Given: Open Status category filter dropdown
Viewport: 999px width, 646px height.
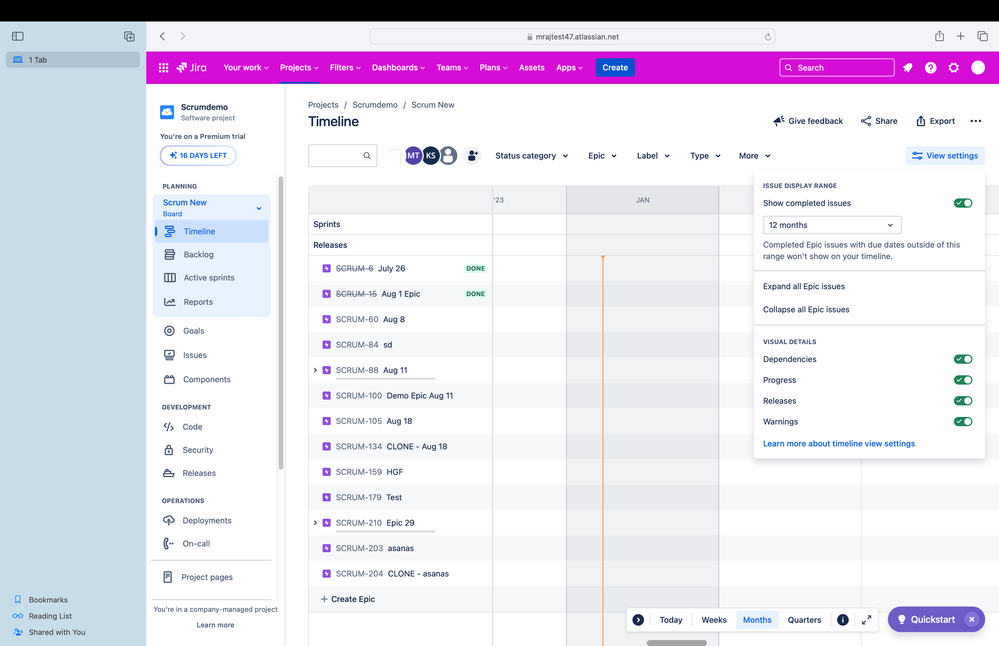Looking at the screenshot, I should pos(531,155).
